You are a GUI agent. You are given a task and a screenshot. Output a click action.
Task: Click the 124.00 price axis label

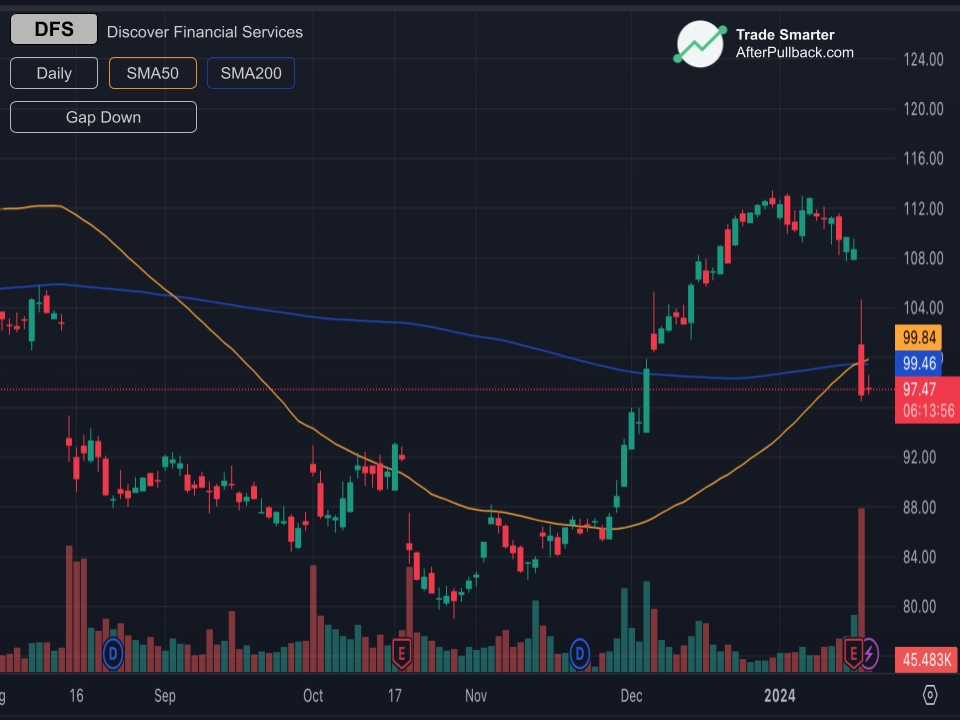click(923, 59)
